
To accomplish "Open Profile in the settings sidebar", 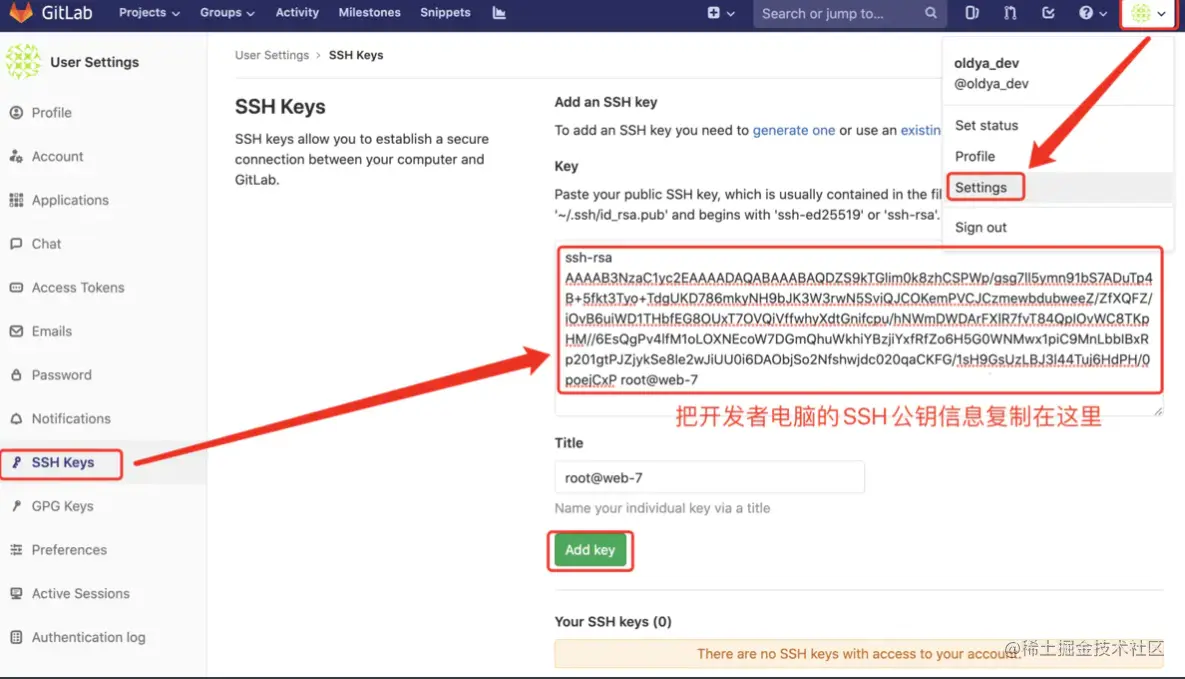I will coord(51,113).
